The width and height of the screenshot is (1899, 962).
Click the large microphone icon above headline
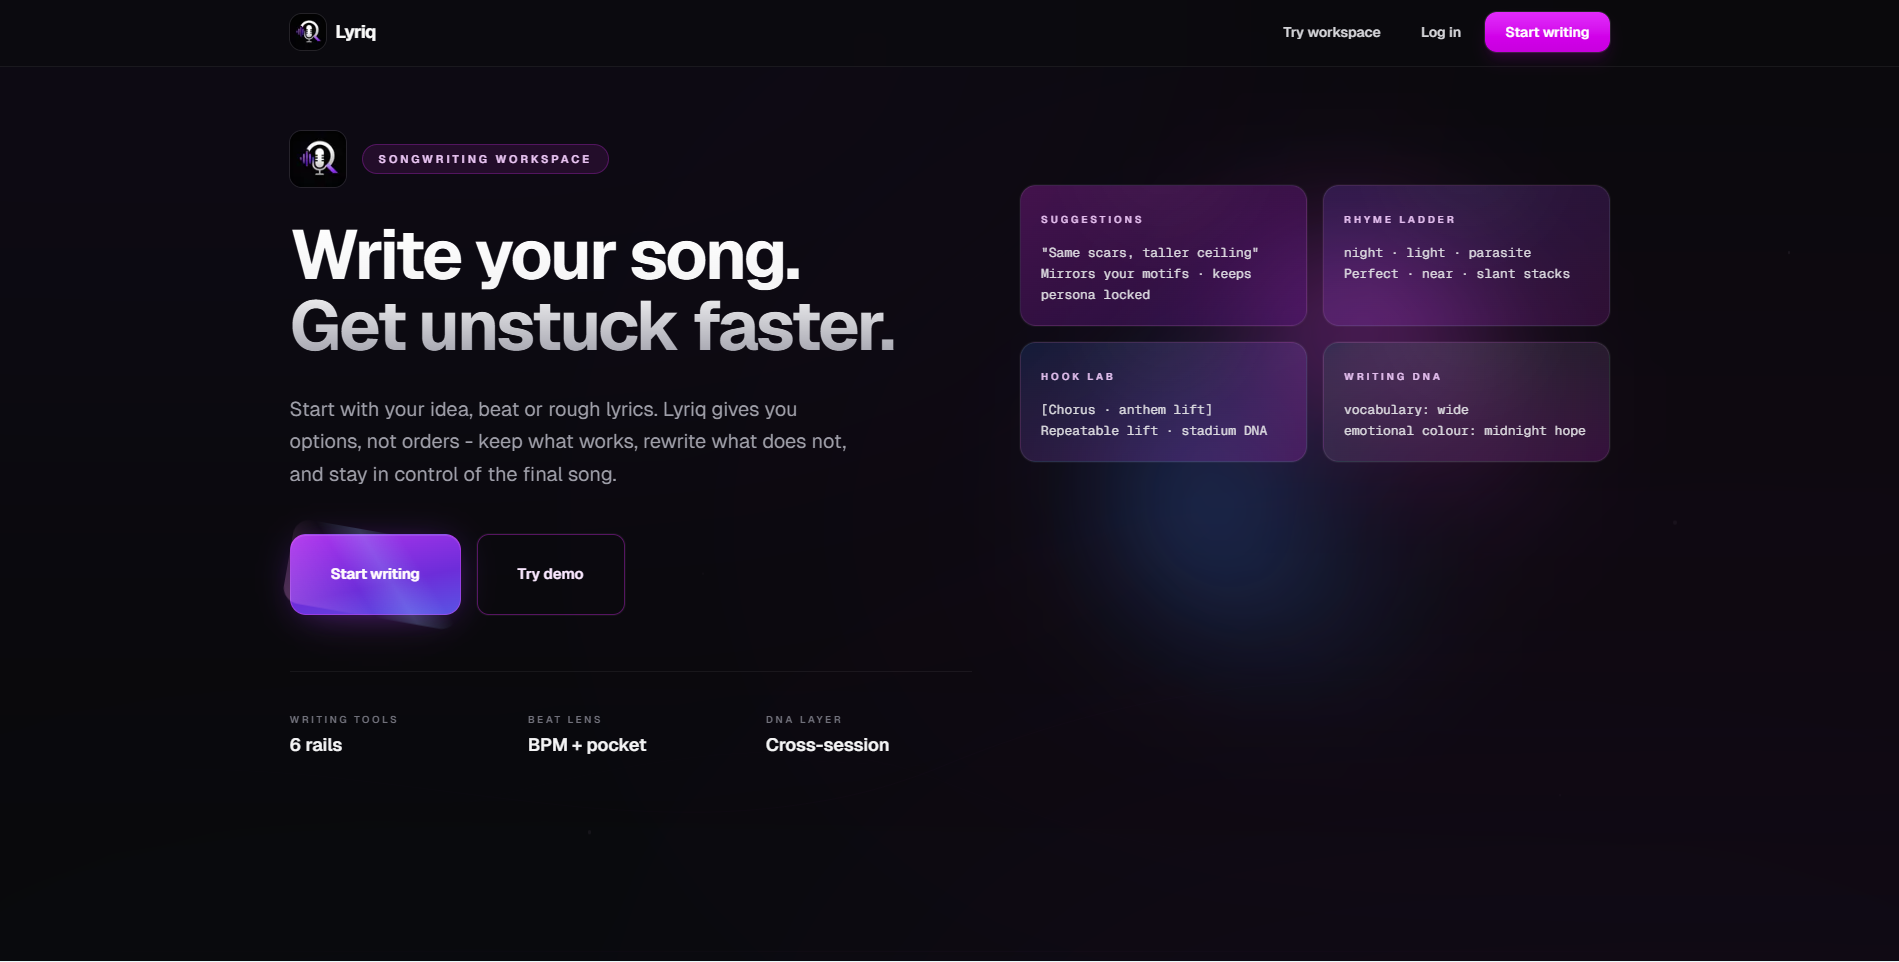click(x=318, y=159)
